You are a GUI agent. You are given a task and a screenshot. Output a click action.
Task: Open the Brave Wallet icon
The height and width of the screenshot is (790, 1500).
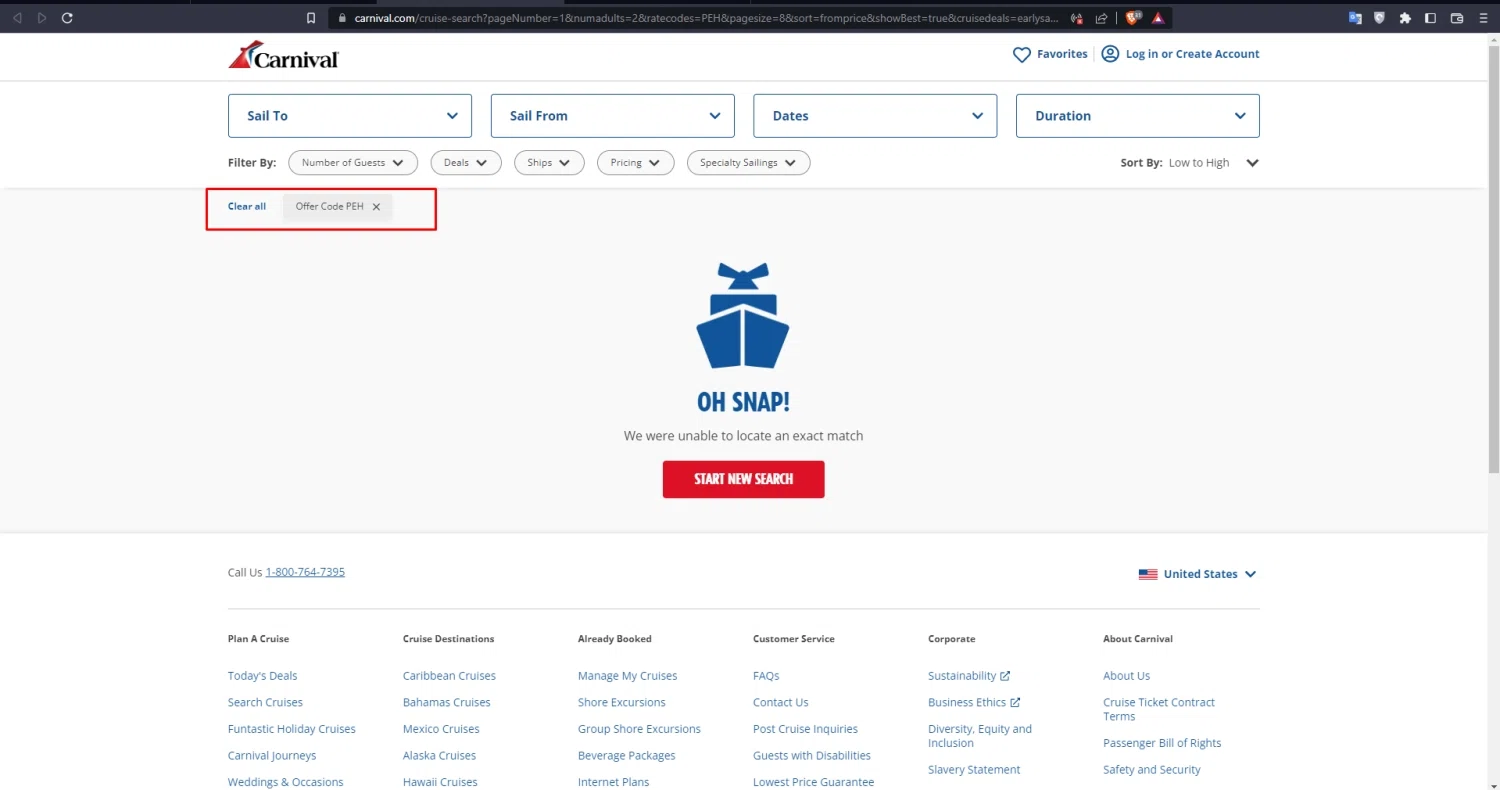[x=1457, y=18]
